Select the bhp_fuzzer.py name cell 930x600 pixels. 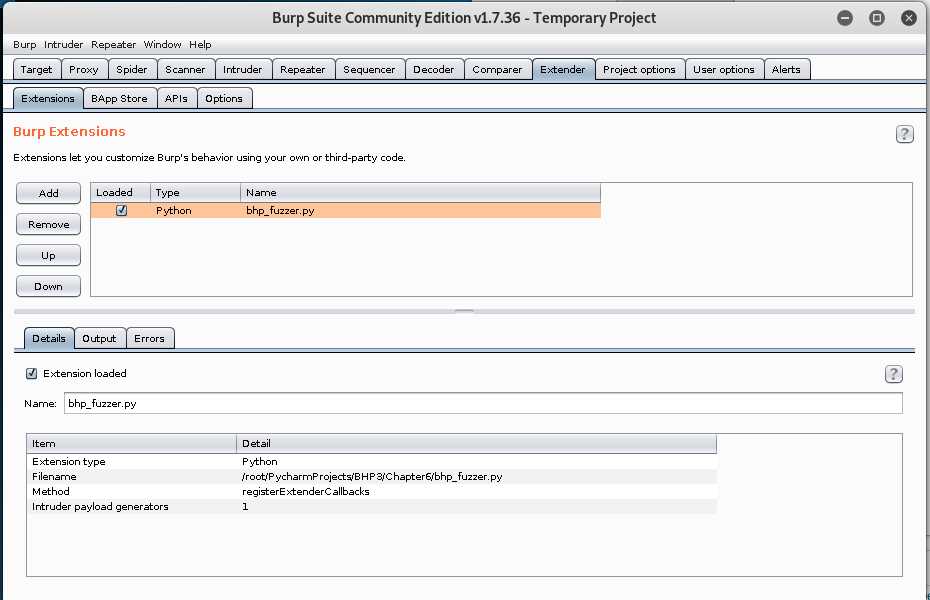tap(421, 210)
